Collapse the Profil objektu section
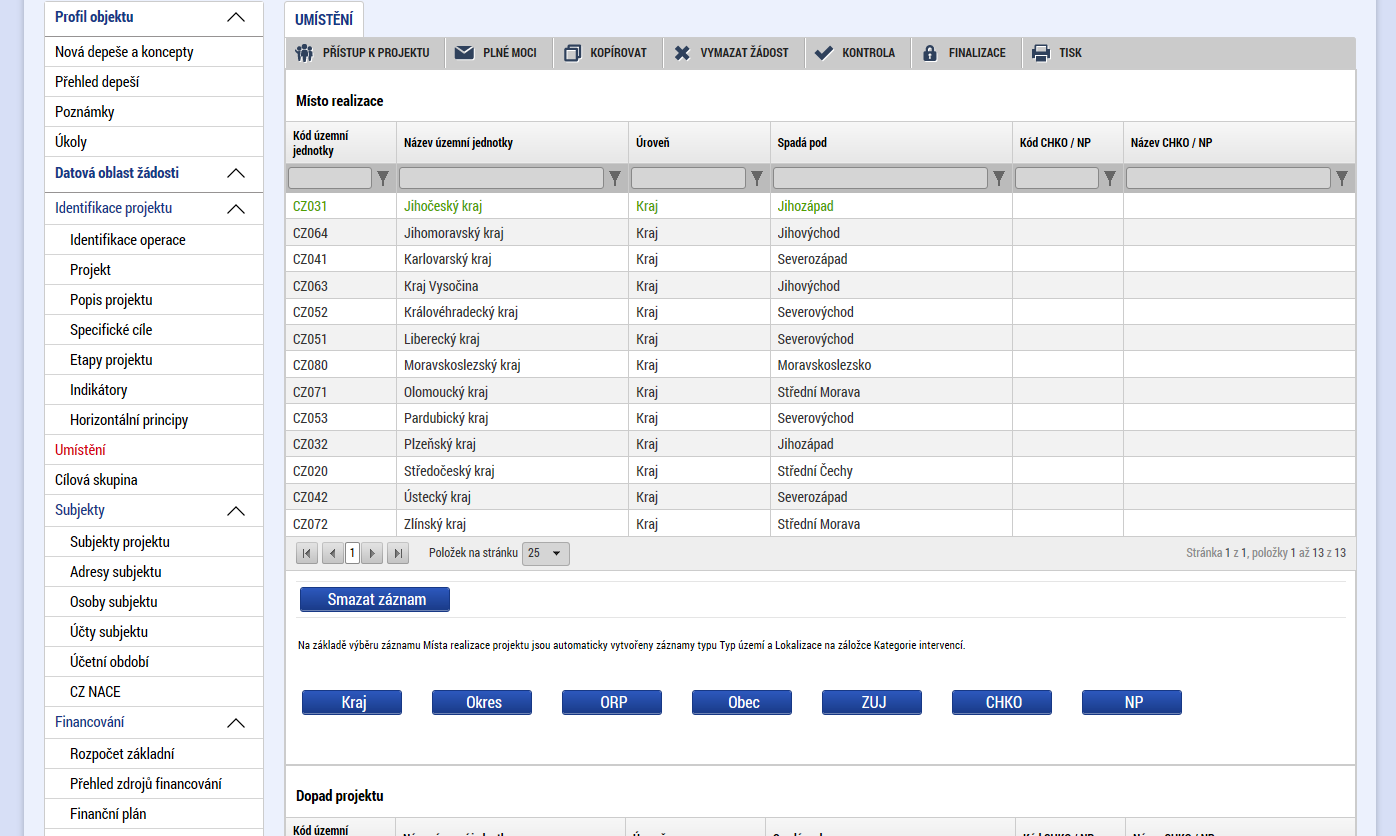 point(236,17)
